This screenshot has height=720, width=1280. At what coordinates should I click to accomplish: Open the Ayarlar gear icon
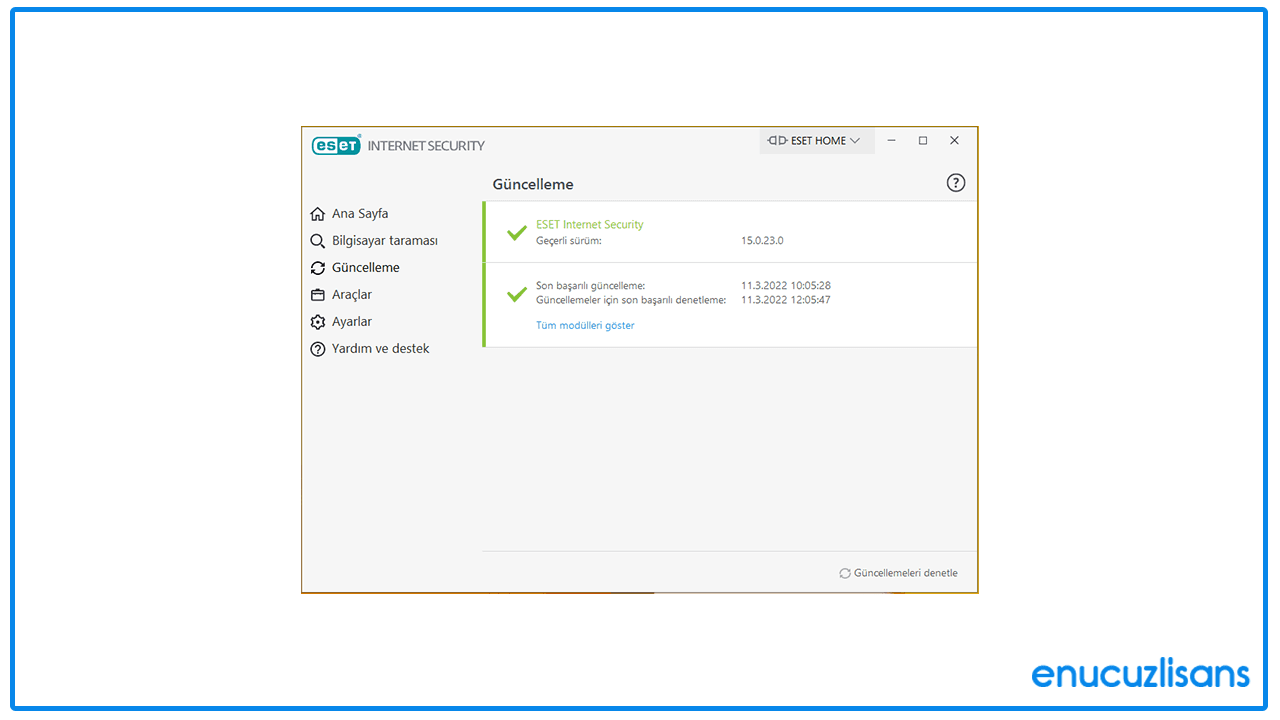point(317,321)
